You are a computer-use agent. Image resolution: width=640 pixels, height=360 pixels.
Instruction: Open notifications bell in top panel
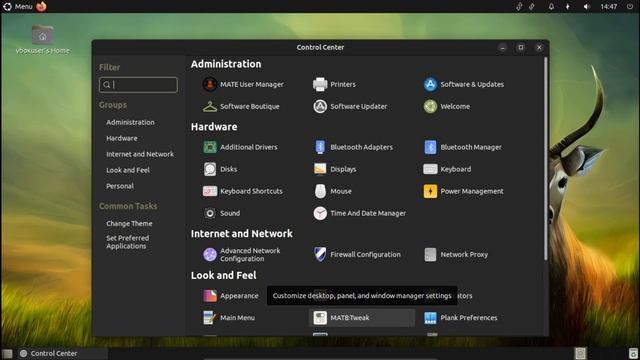(x=551, y=7)
